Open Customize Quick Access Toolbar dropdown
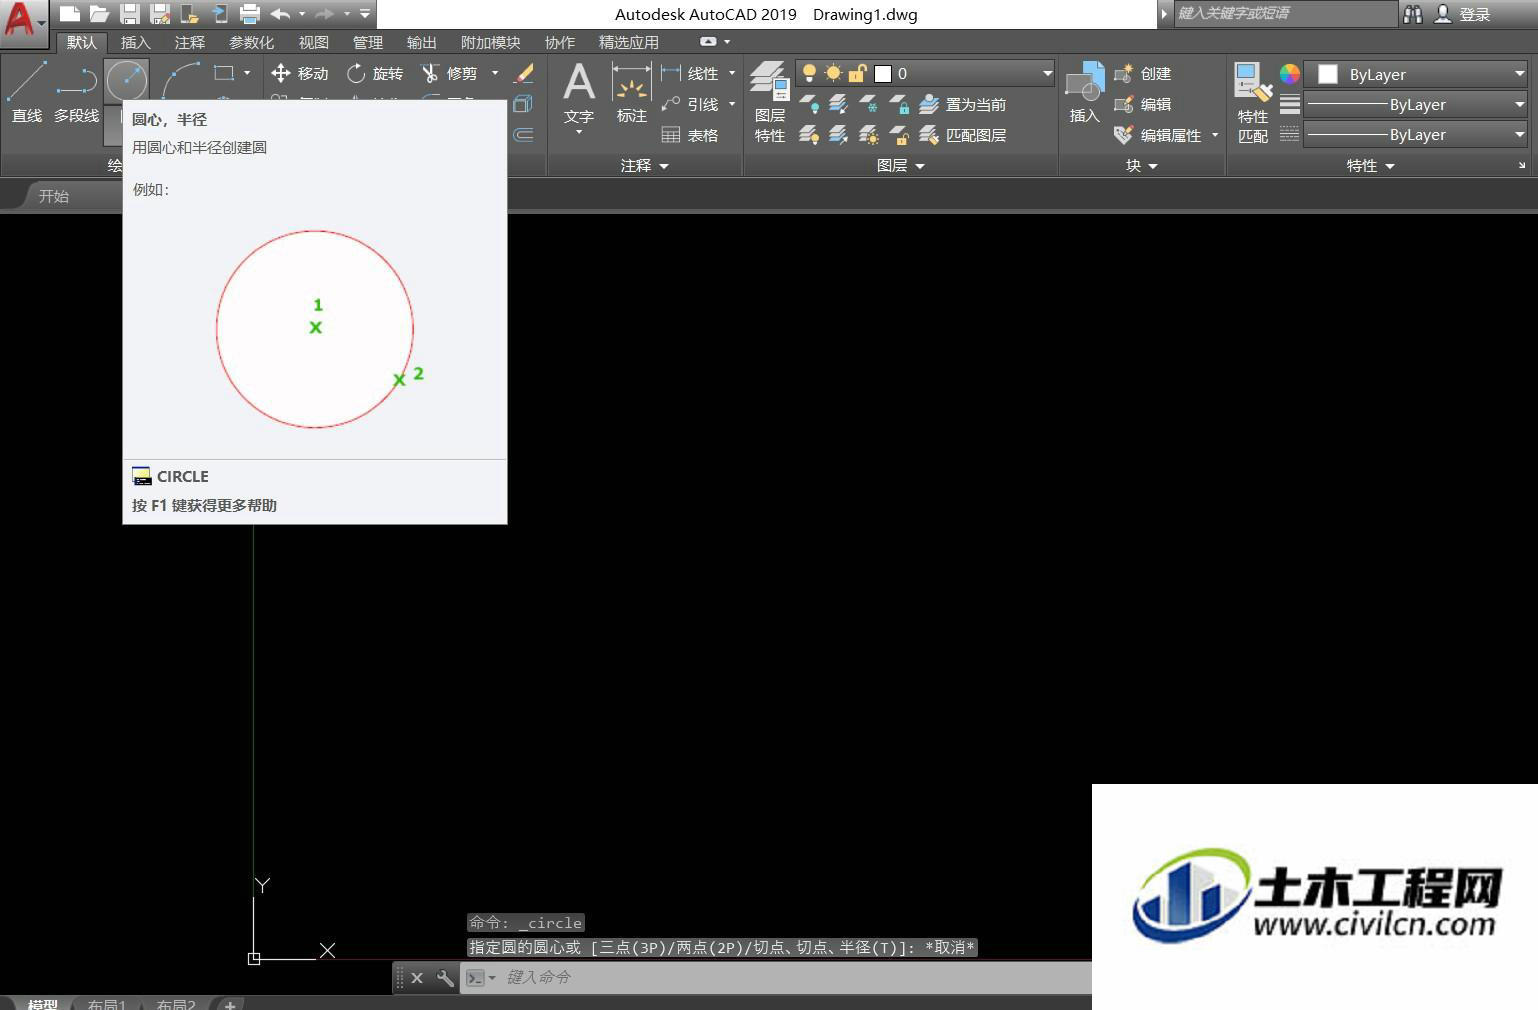1538x1010 pixels. (365, 14)
